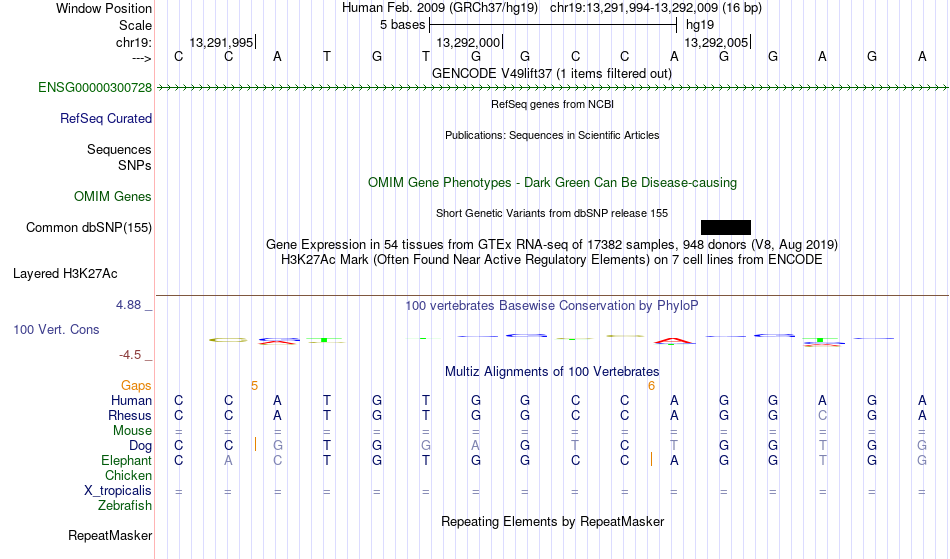Screen dimensions: 950x559
Task: Select the OMIM Genes track label
Action: point(113,197)
